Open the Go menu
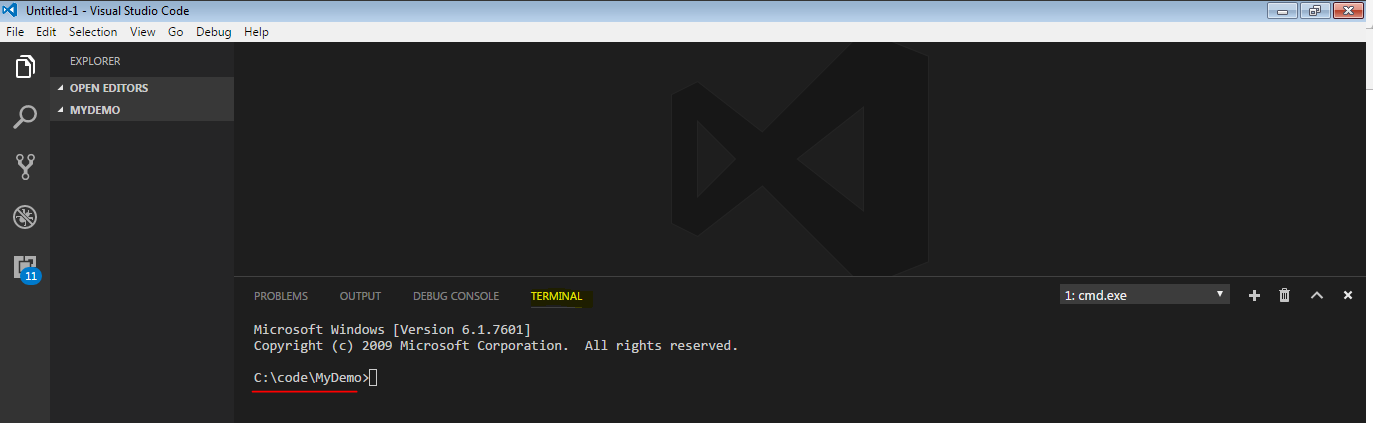The width and height of the screenshot is (1373, 423). (x=176, y=32)
